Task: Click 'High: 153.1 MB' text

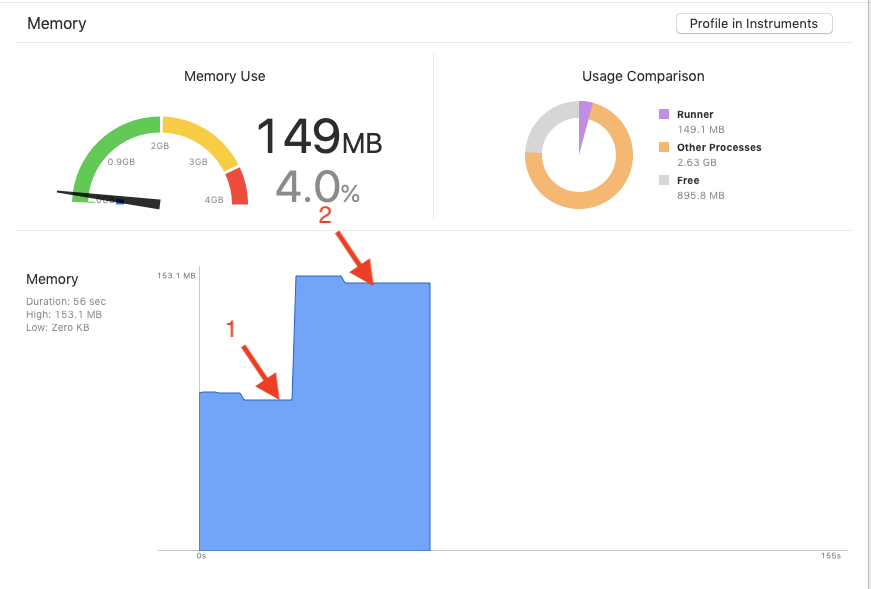Action: click(x=64, y=315)
